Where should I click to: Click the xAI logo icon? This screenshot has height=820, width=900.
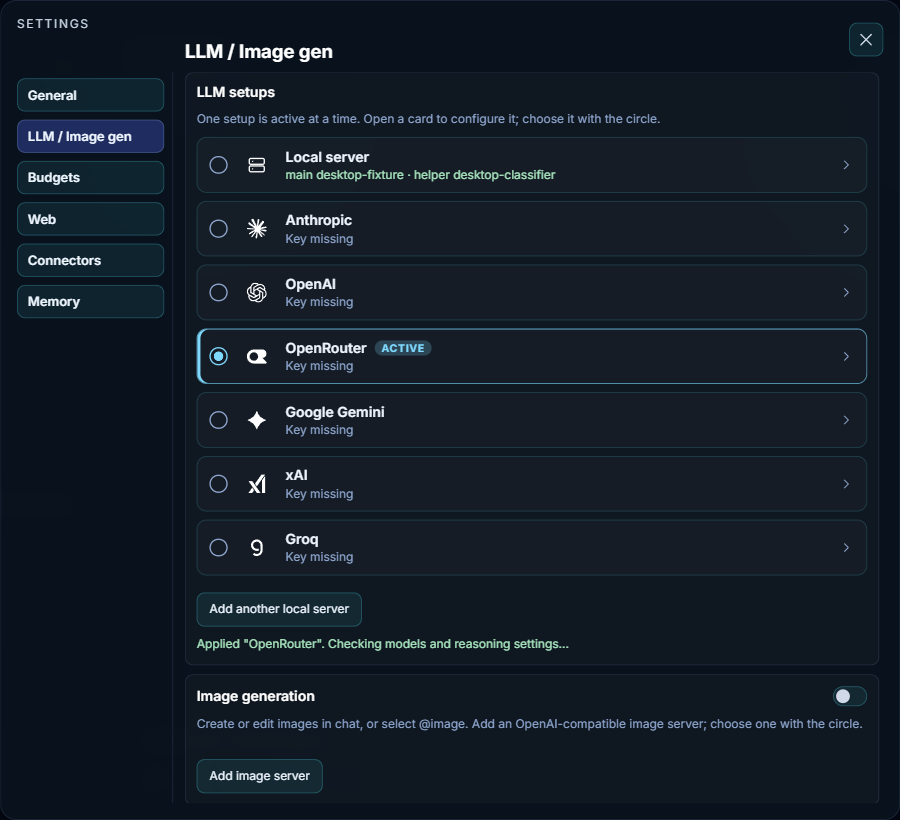(257, 484)
